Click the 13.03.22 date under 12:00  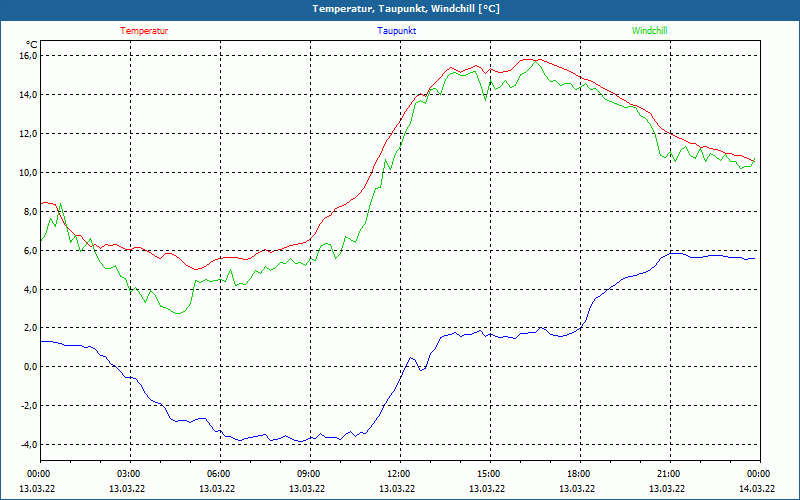coord(397,488)
